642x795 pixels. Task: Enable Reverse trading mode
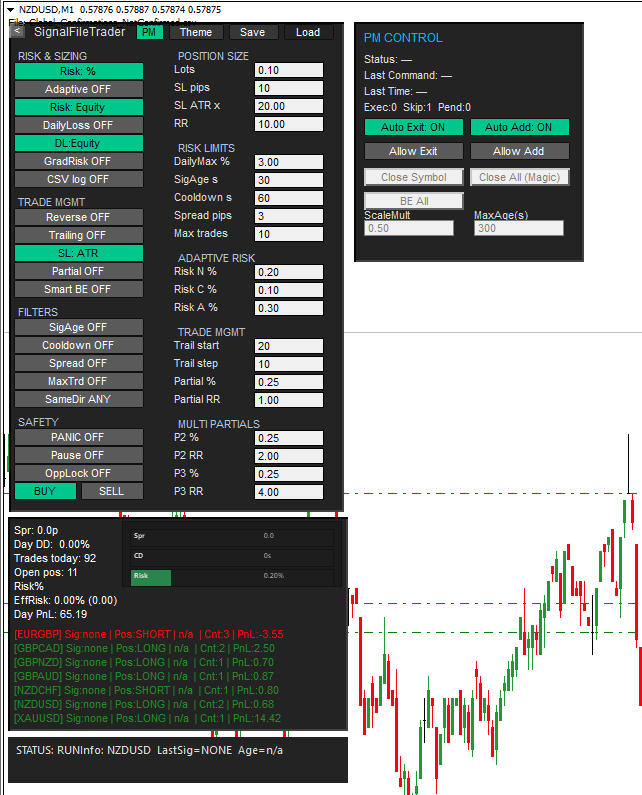pyautogui.click(x=79, y=218)
